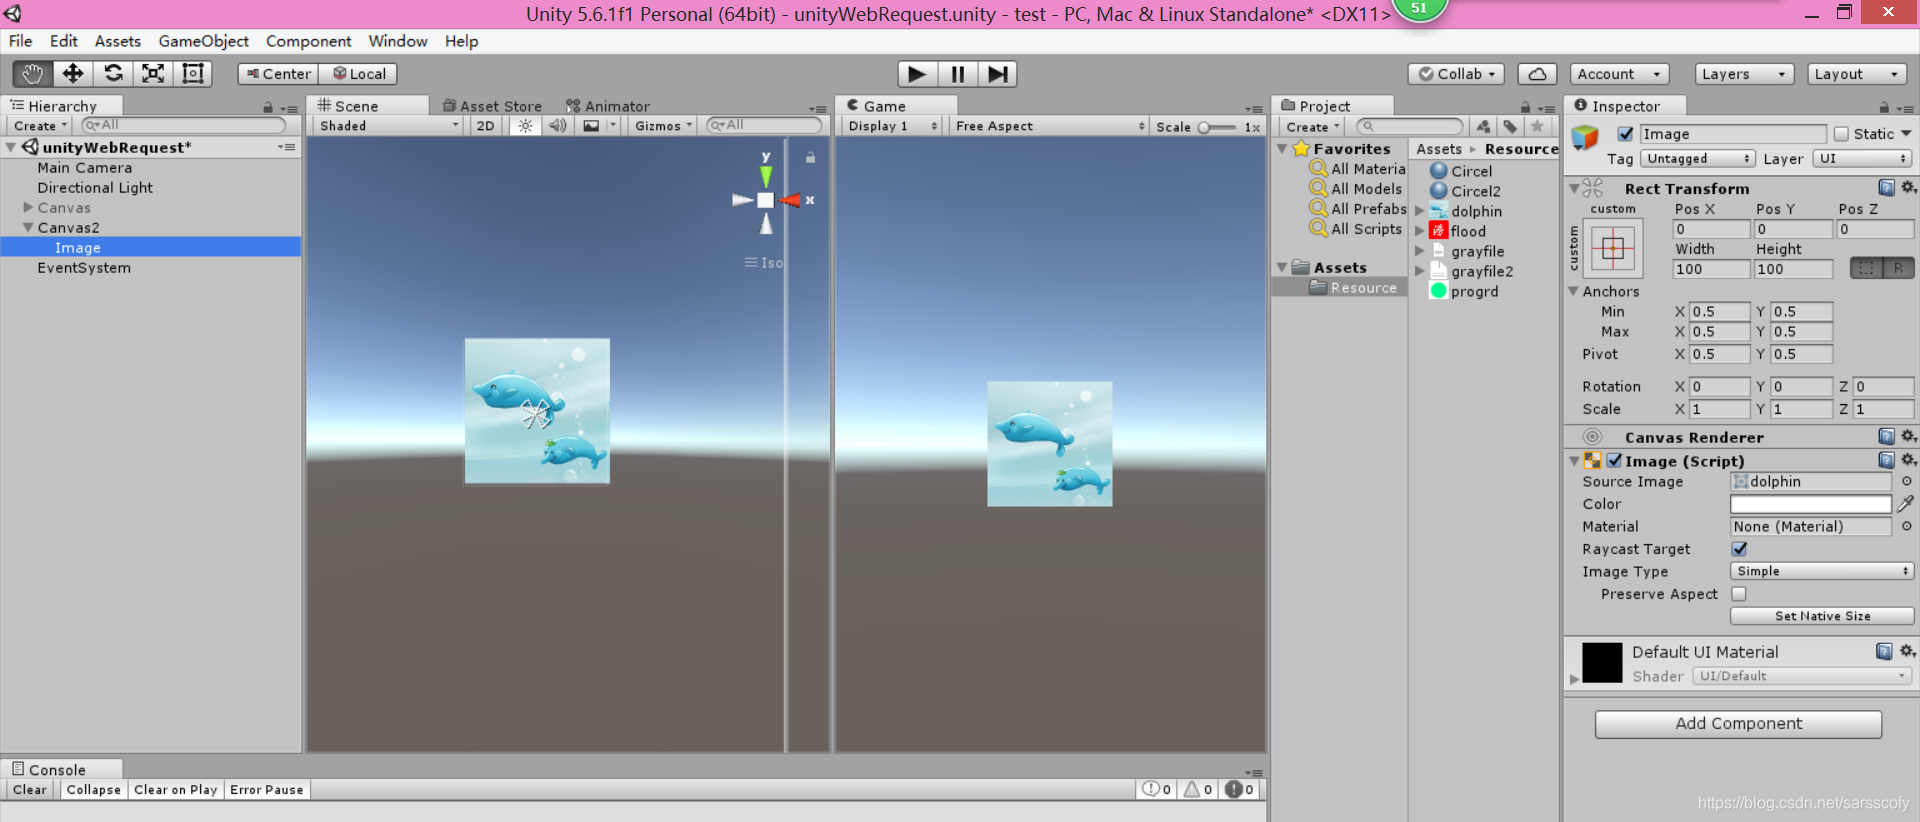Uncheck Raycast Target
1920x822 pixels.
coord(1739,549)
